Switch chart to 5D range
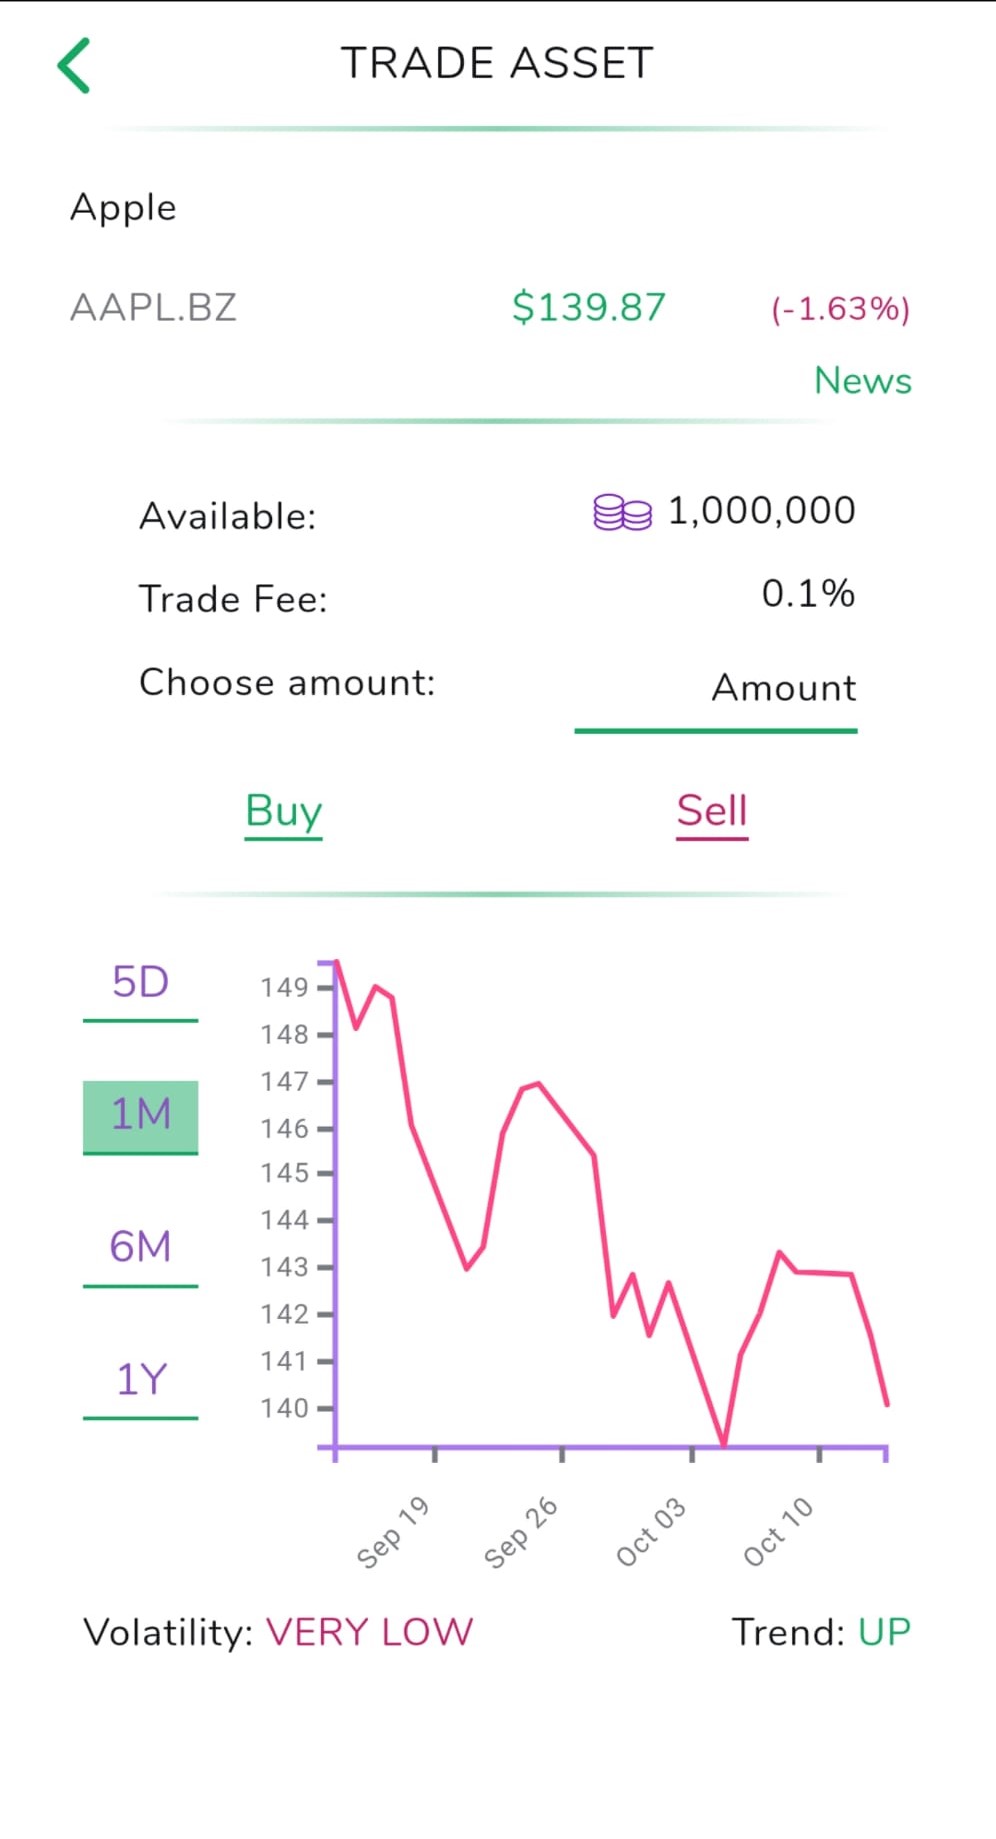 click(141, 983)
